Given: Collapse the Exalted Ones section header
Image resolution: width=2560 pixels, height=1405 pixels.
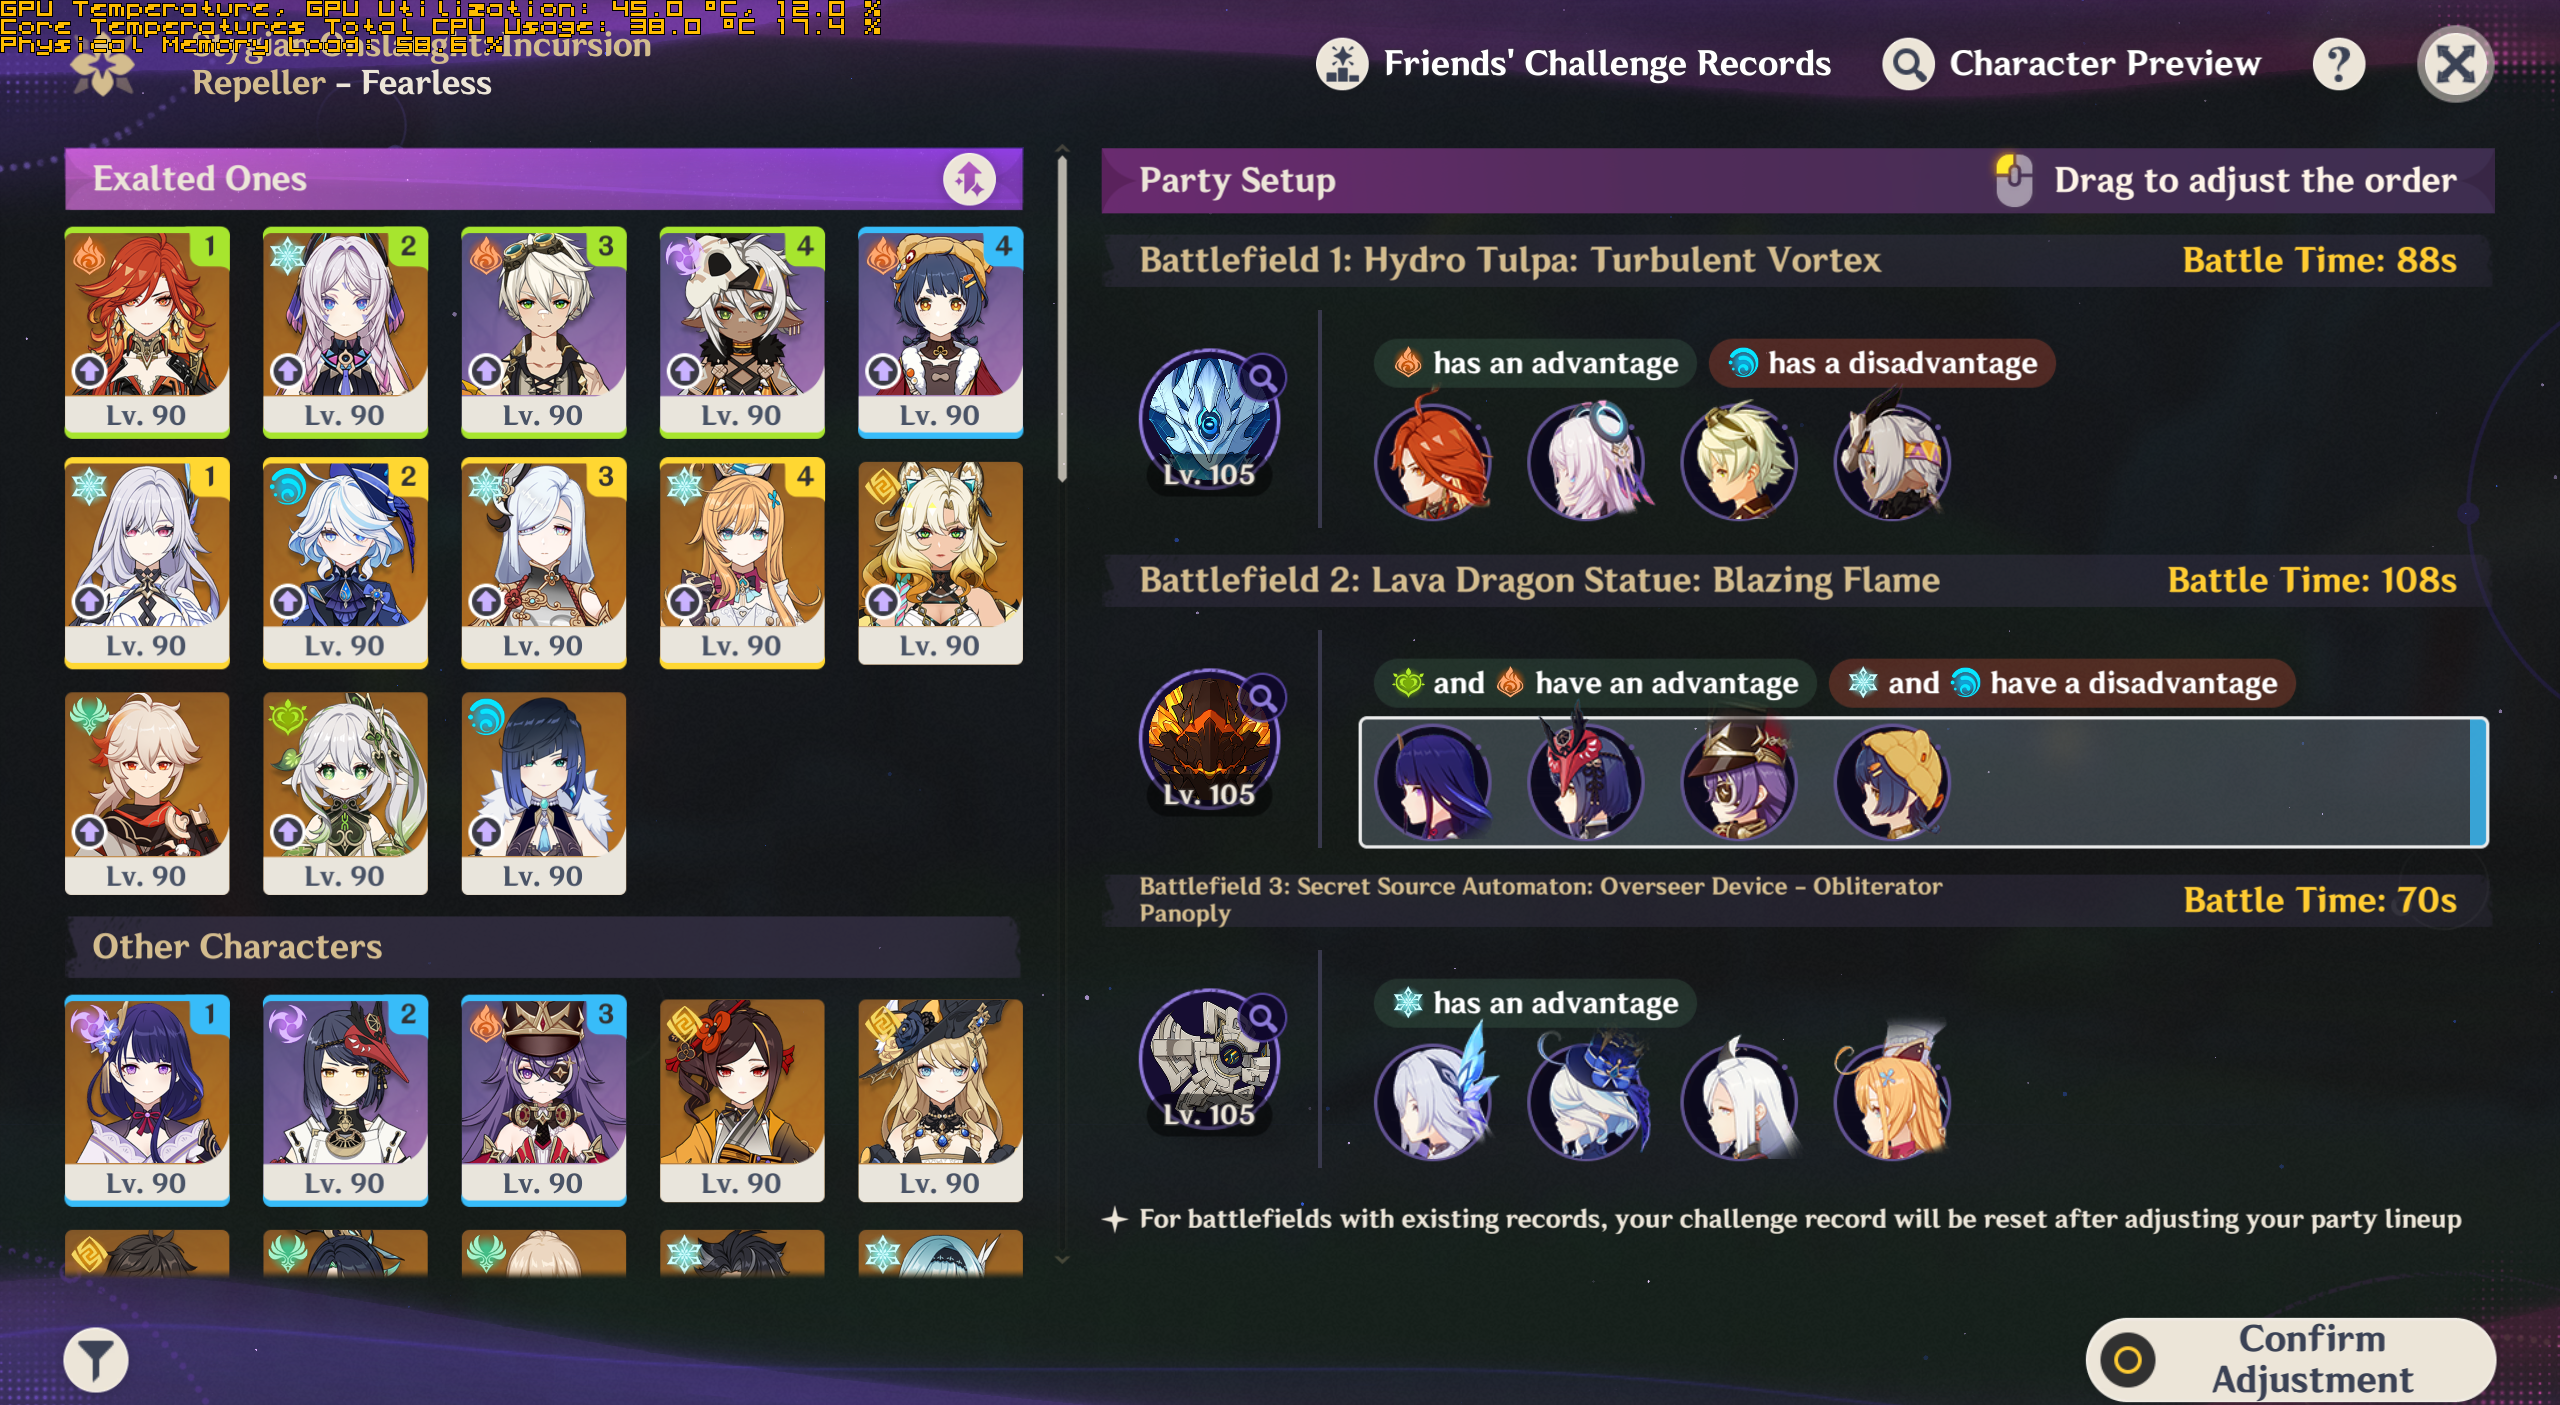Looking at the screenshot, I should pos(543,179).
